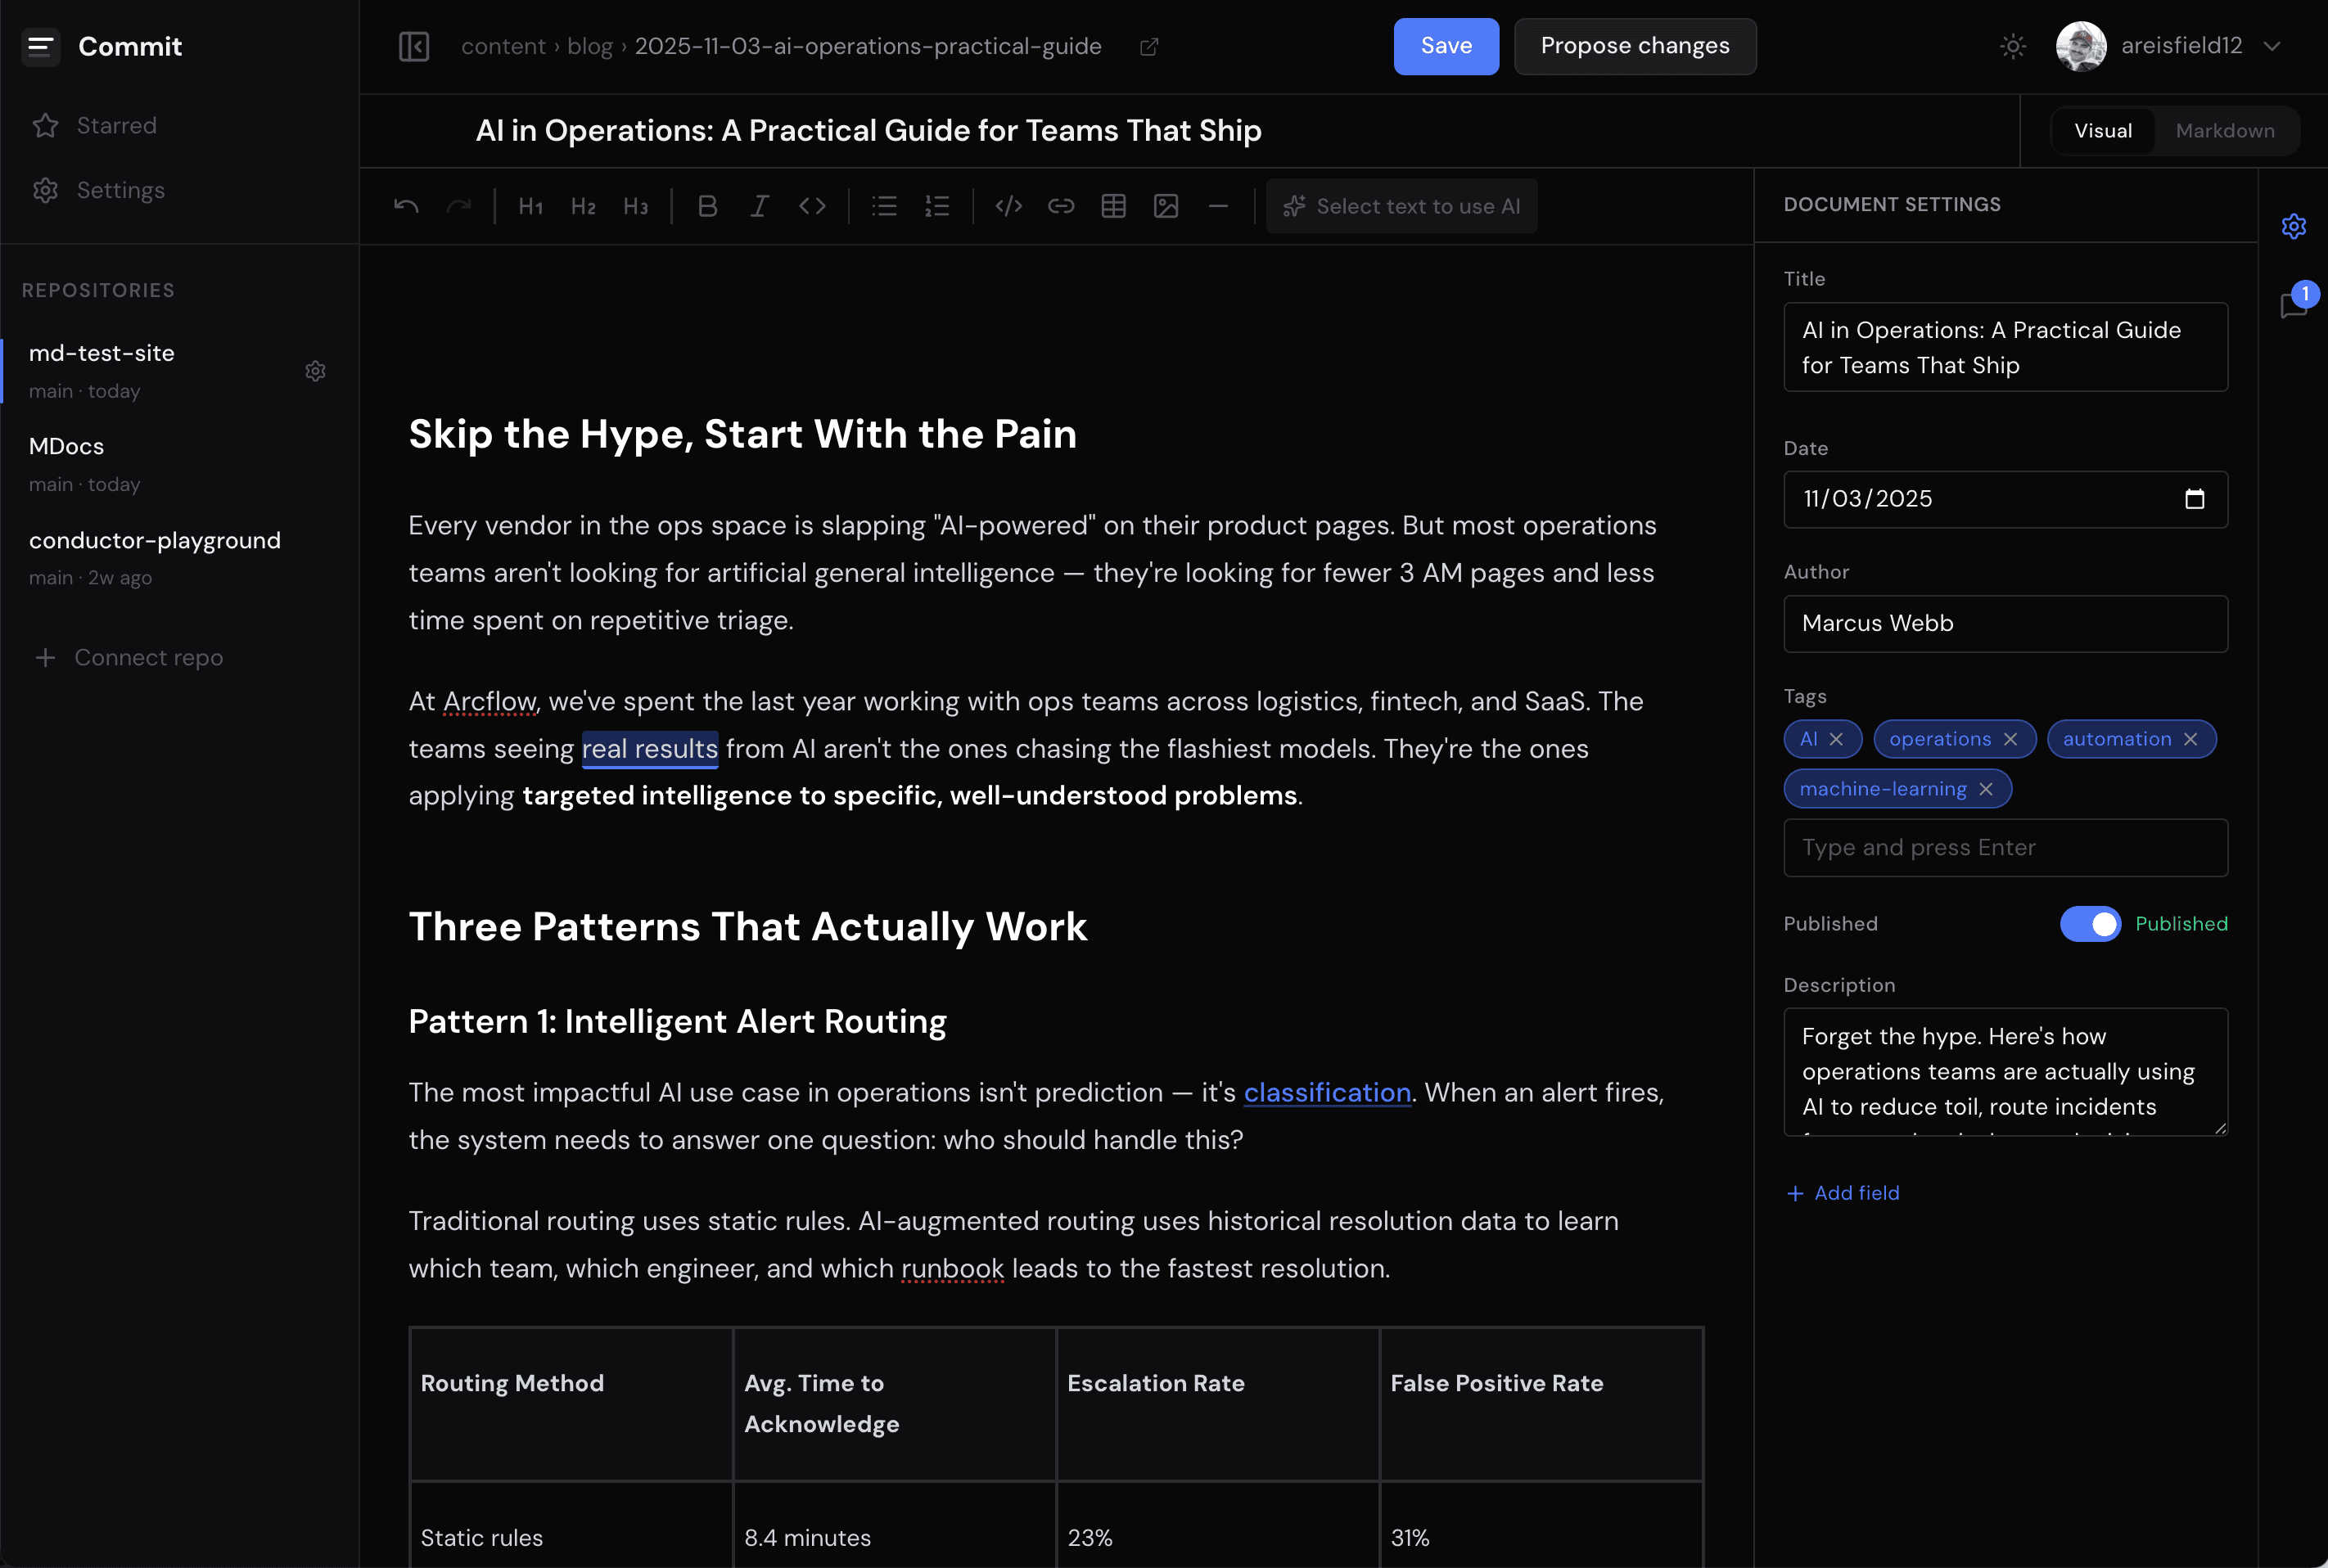Screen dimensions: 2328x1568
Task: Insert a table using the table icon
Action: coord(1113,206)
